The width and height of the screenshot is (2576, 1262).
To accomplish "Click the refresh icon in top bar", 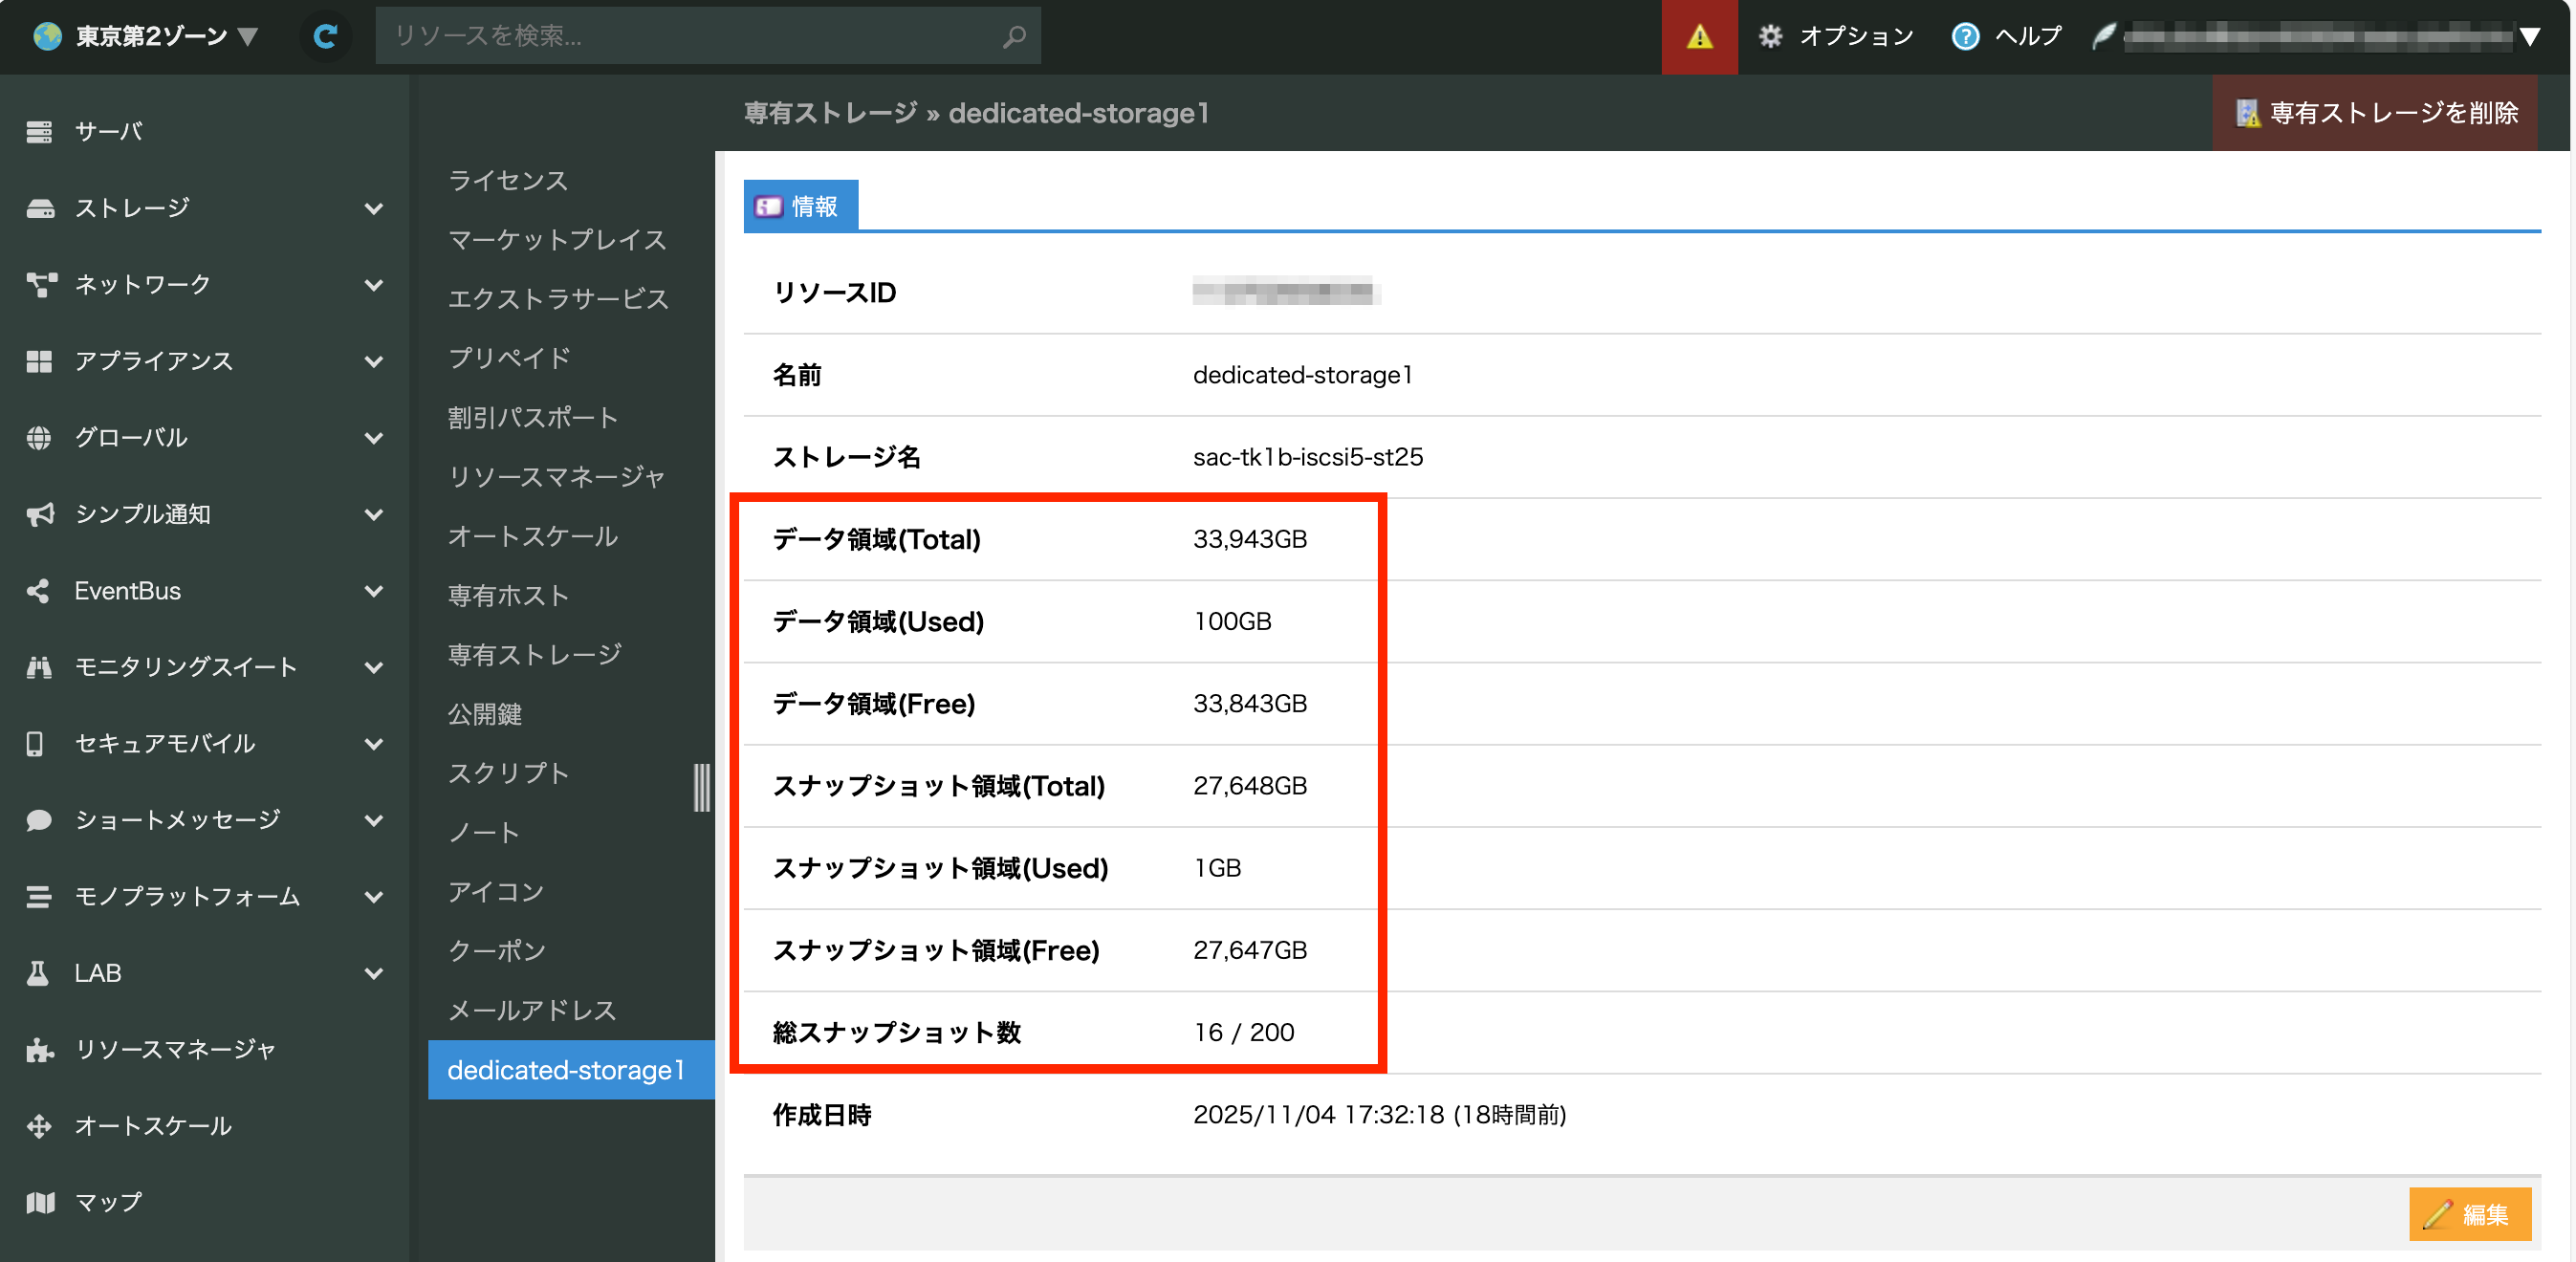I will (325, 37).
